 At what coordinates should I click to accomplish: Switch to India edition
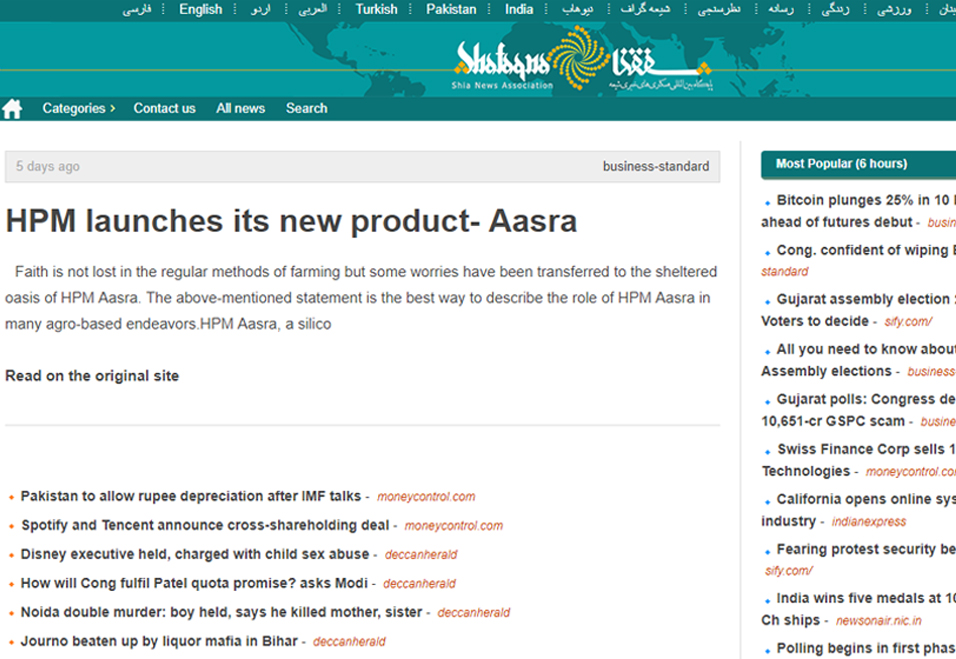pyautogui.click(x=519, y=9)
